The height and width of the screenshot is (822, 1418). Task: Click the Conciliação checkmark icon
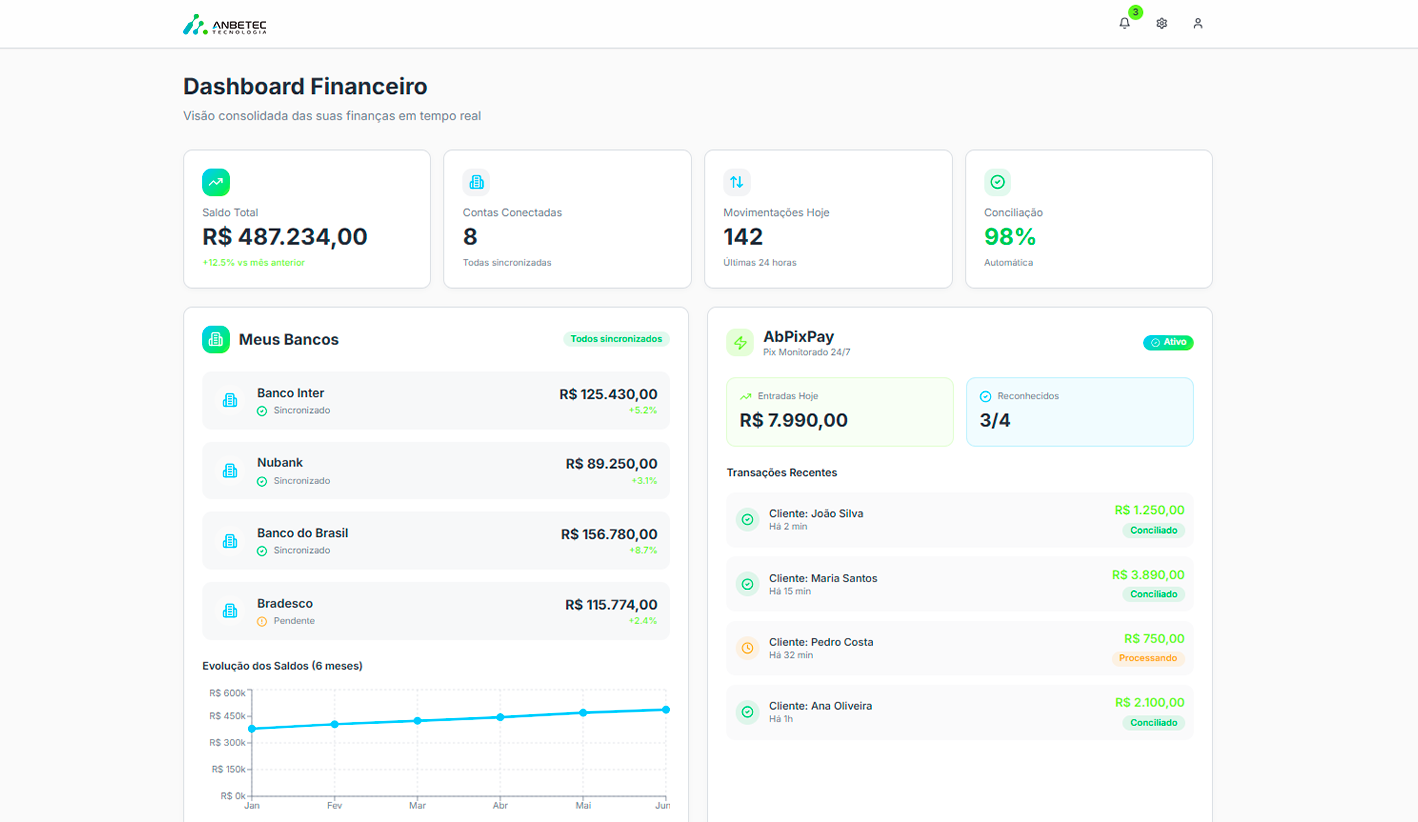(x=997, y=182)
